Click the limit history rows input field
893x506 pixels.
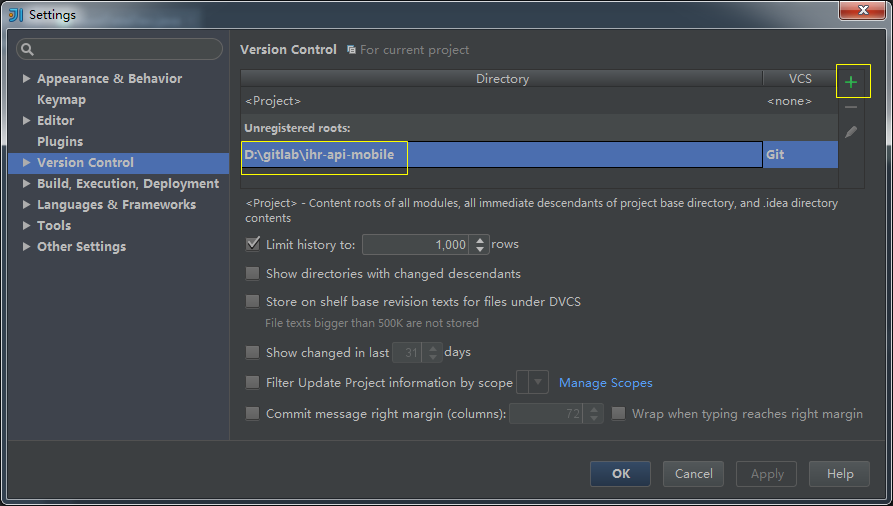(416, 244)
